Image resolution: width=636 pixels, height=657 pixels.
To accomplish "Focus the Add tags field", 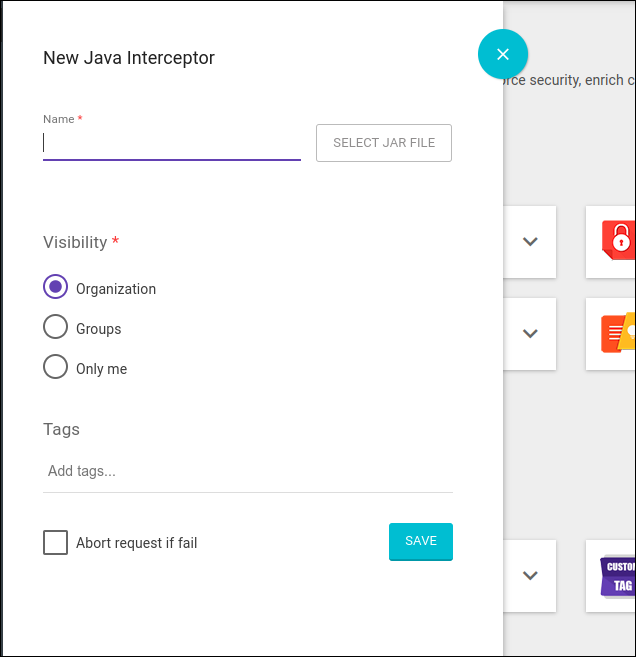I will 248,471.
